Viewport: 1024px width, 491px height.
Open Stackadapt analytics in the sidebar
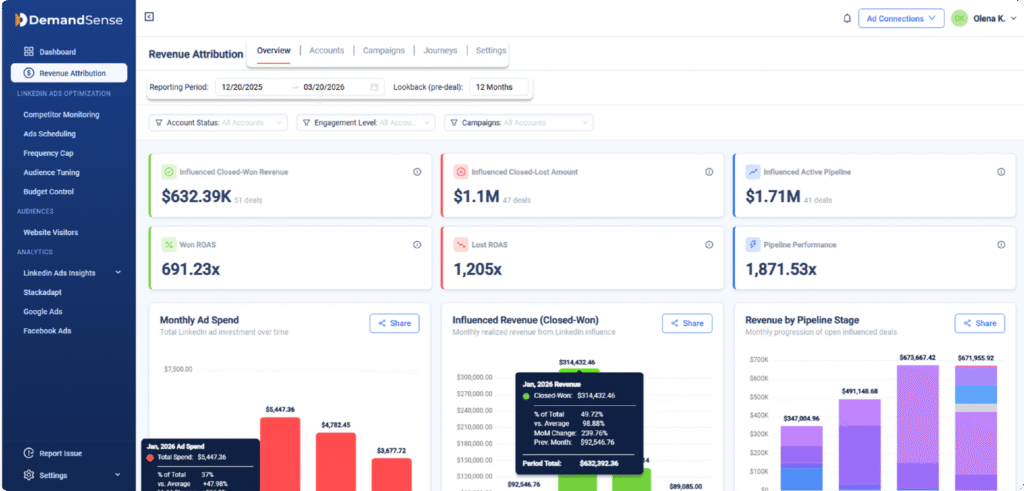pos(43,293)
